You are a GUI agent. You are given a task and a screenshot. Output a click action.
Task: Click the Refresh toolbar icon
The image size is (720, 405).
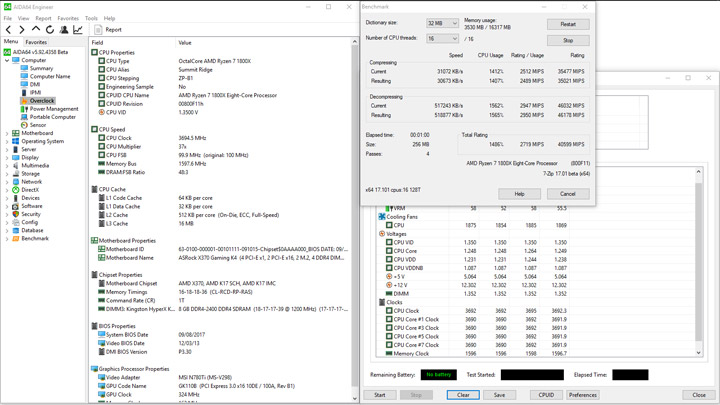tap(50, 29)
